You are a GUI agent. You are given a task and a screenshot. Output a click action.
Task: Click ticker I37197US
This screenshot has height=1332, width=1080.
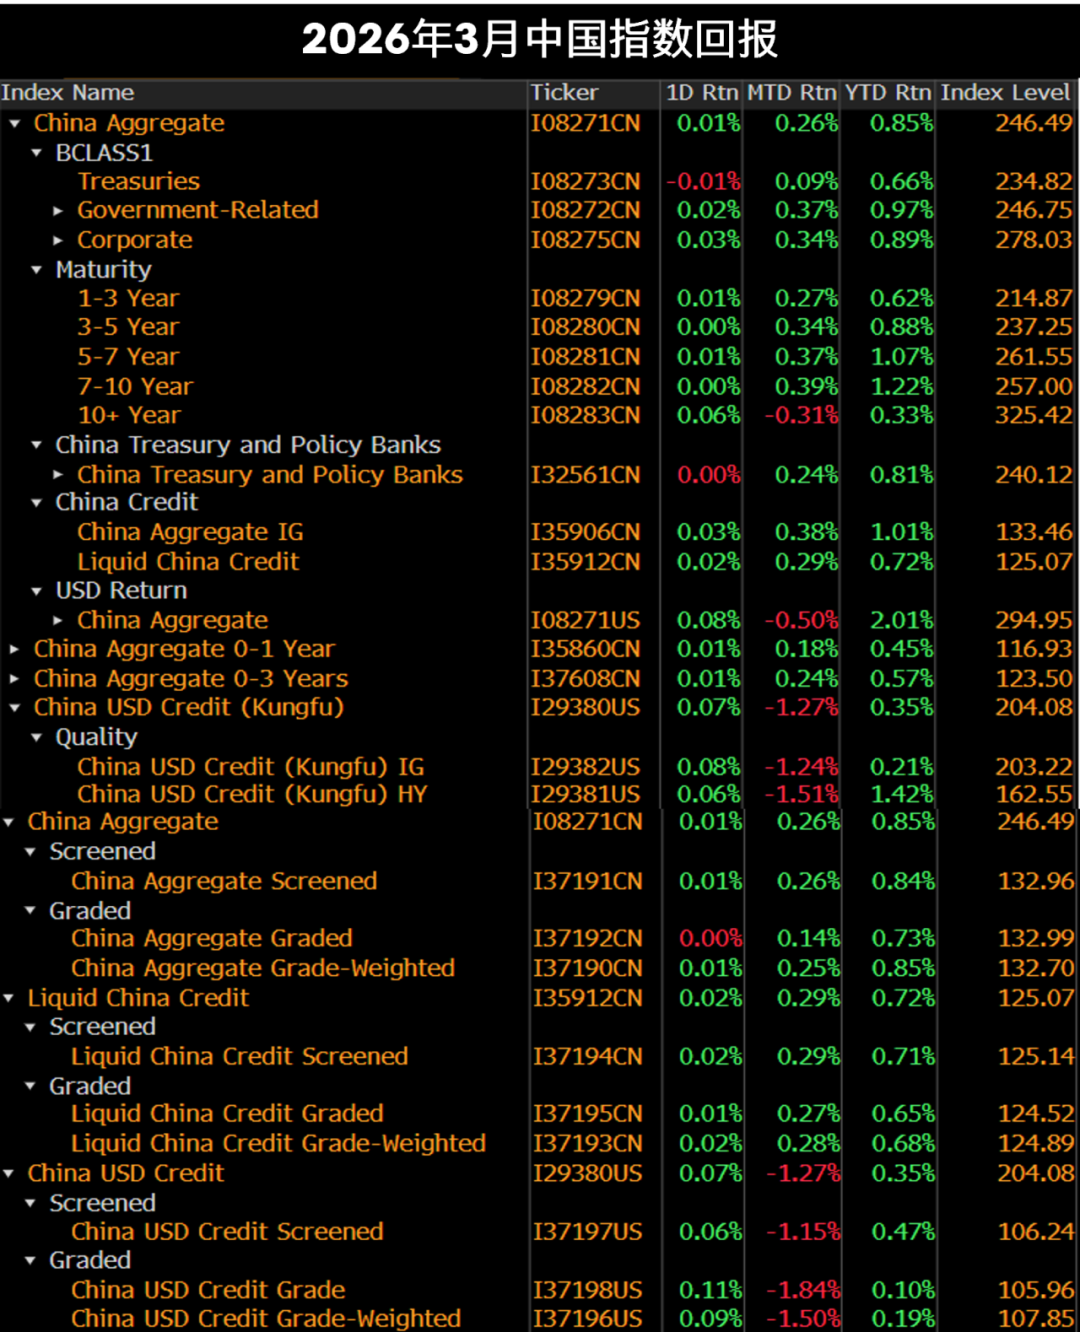[x=587, y=1232]
